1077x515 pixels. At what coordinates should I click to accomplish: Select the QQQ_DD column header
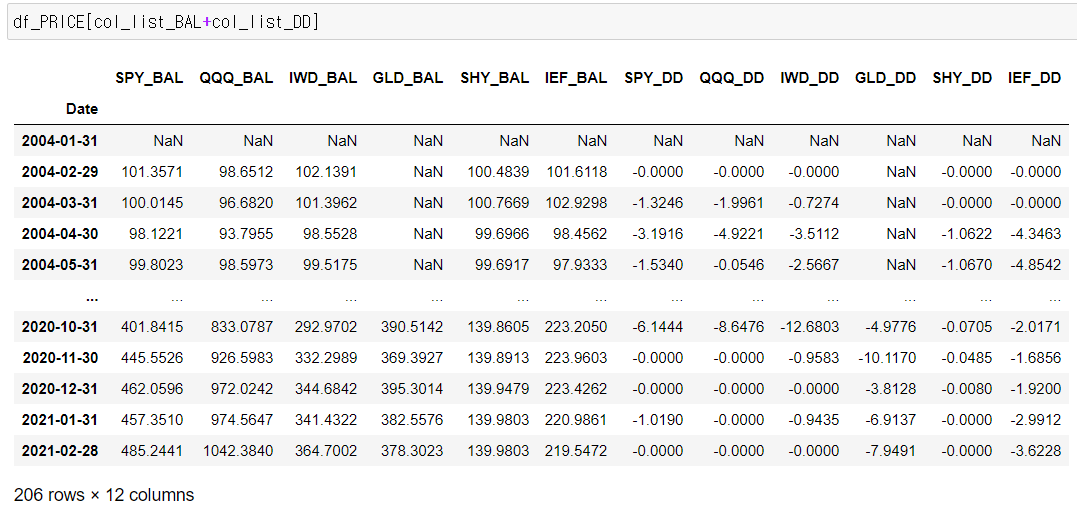(732, 78)
